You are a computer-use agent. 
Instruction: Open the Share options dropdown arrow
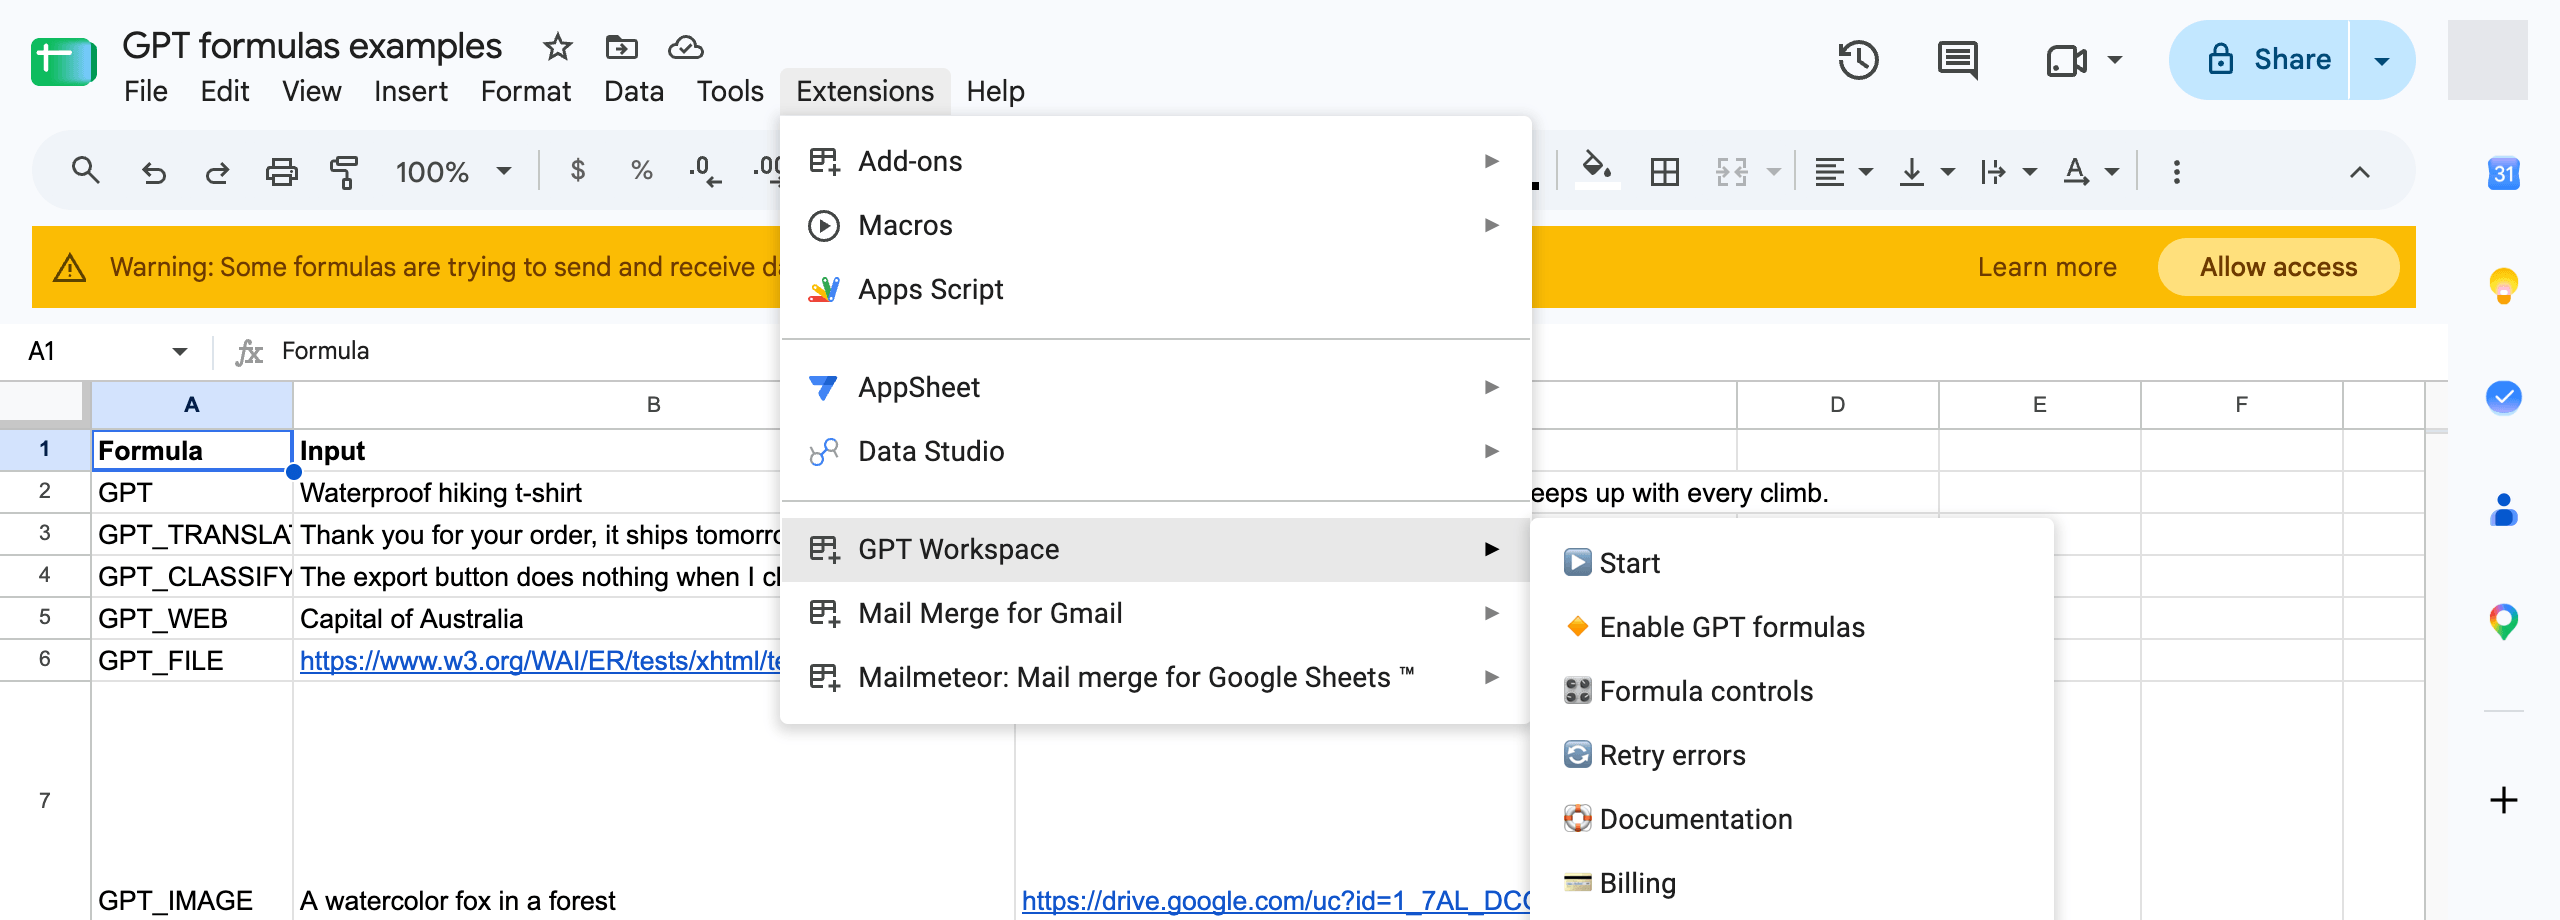click(2382, 60)
